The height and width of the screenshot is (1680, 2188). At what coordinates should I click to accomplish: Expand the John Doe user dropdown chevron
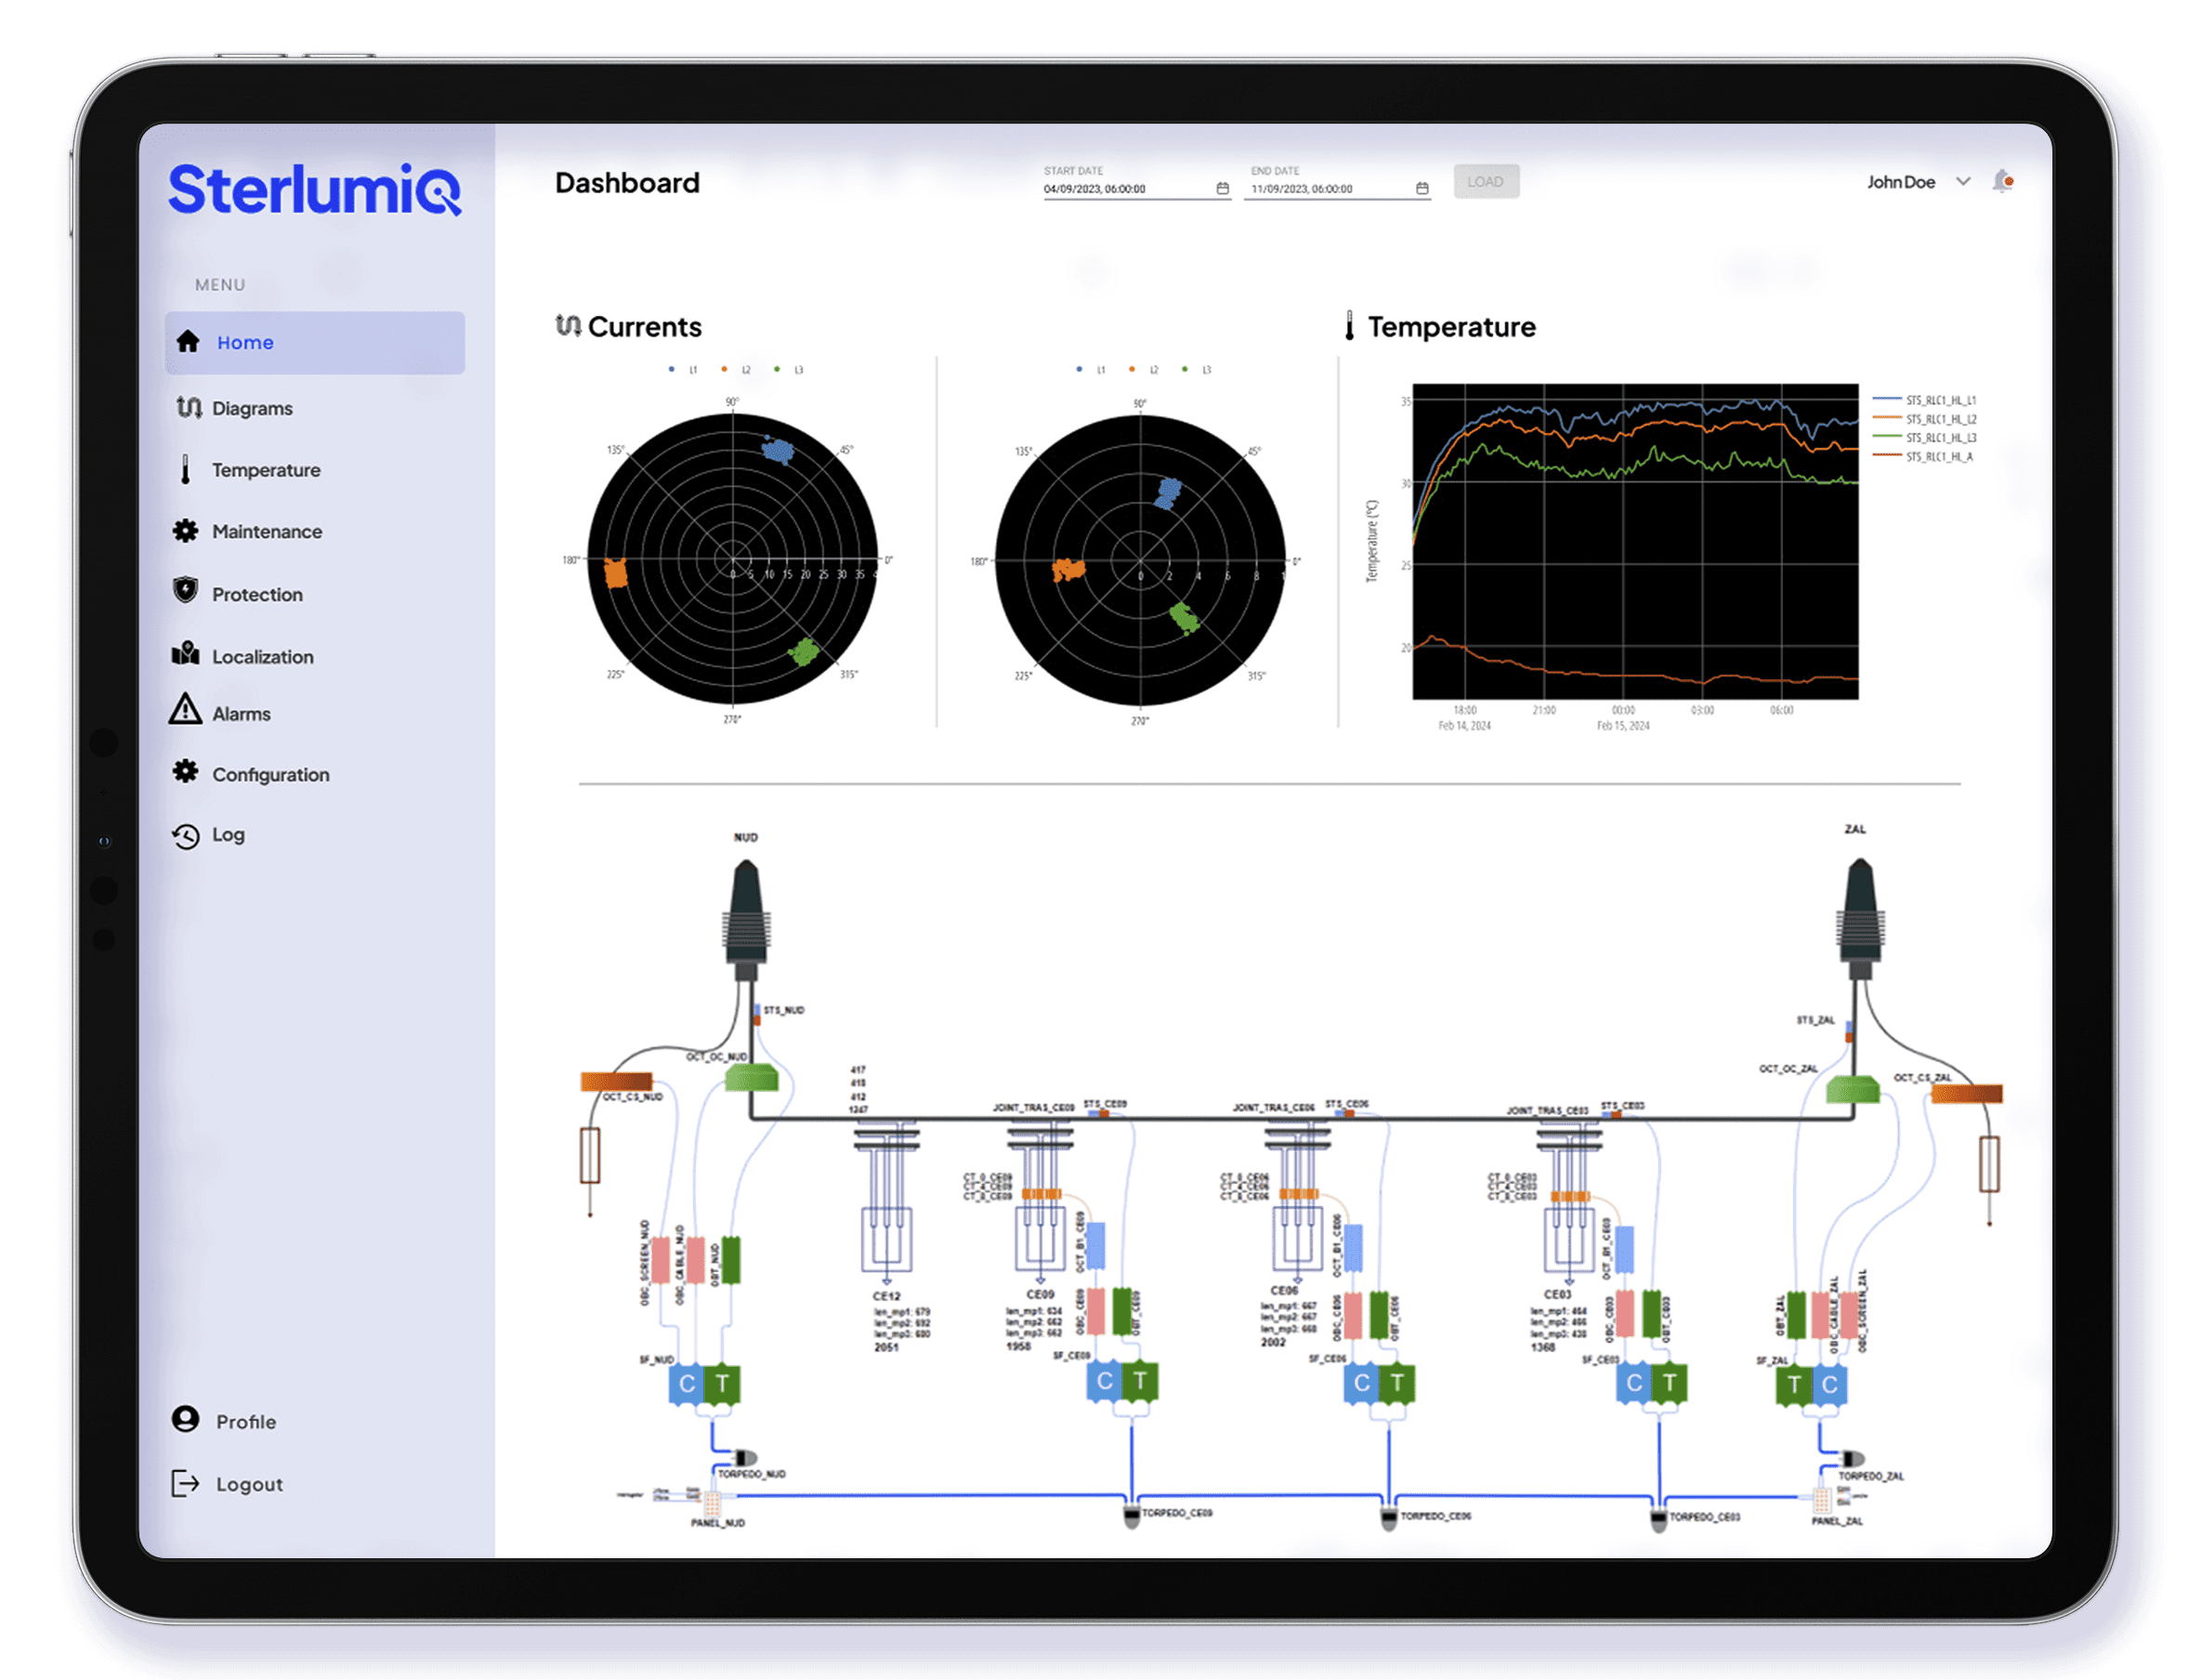click(1963, 182)
